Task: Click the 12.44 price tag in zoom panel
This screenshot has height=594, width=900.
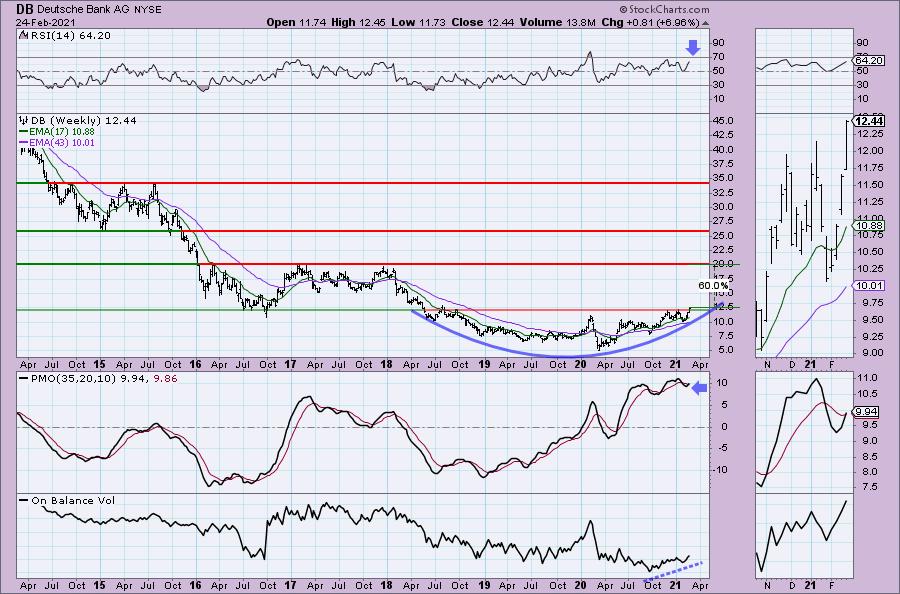Action: pos(868,121)
